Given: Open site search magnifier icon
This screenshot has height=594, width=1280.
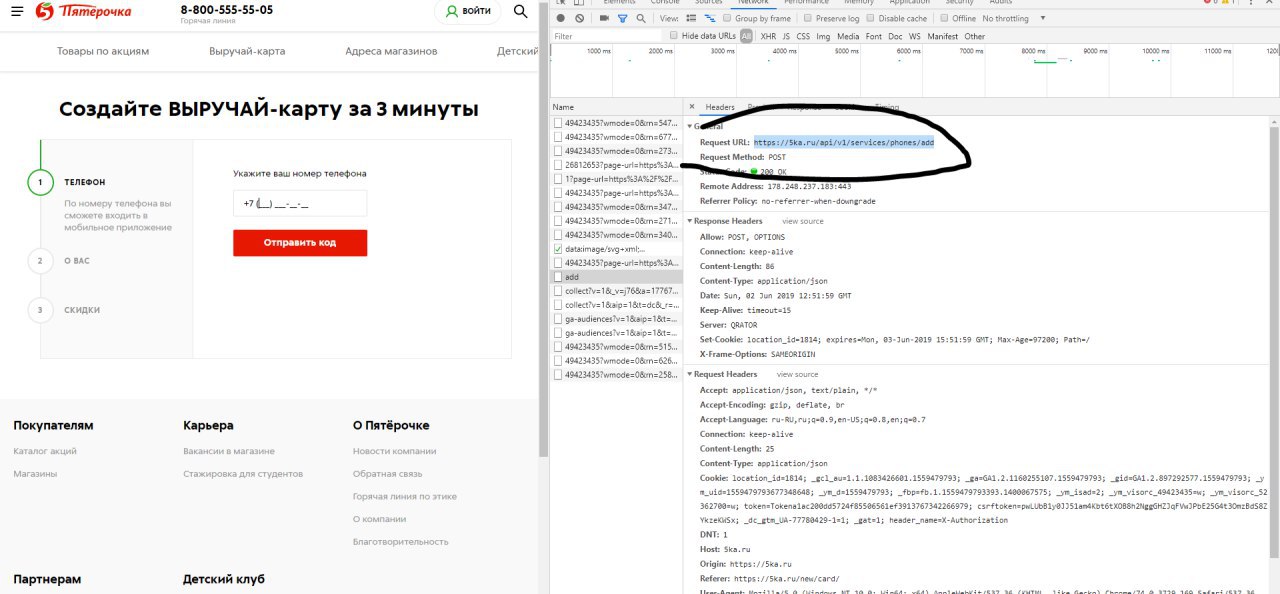Looking at the screenshot, I should tap(520, 11).
